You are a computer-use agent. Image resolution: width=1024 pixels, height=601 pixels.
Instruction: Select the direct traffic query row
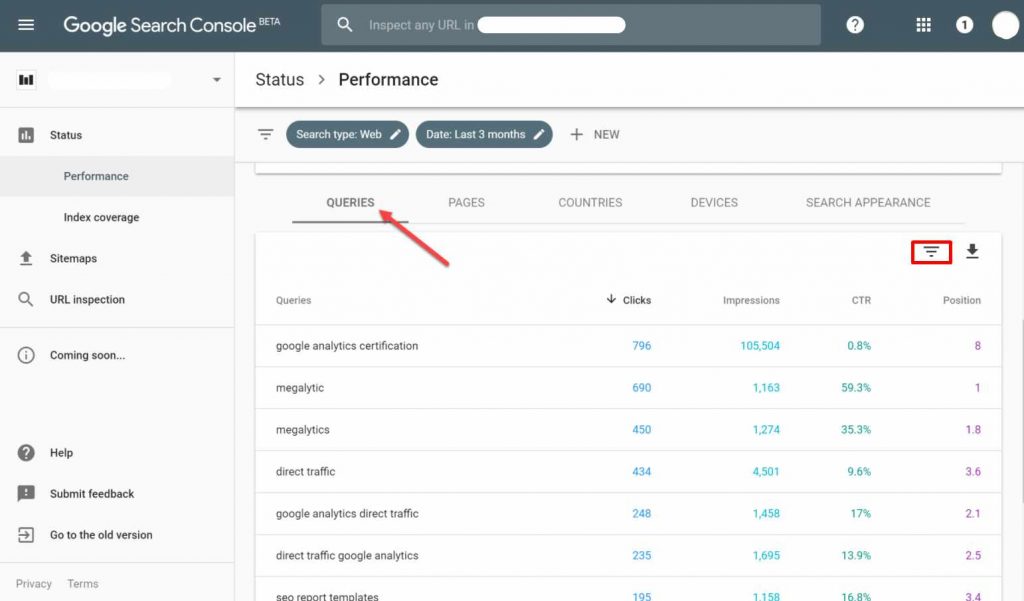[628, 471]
